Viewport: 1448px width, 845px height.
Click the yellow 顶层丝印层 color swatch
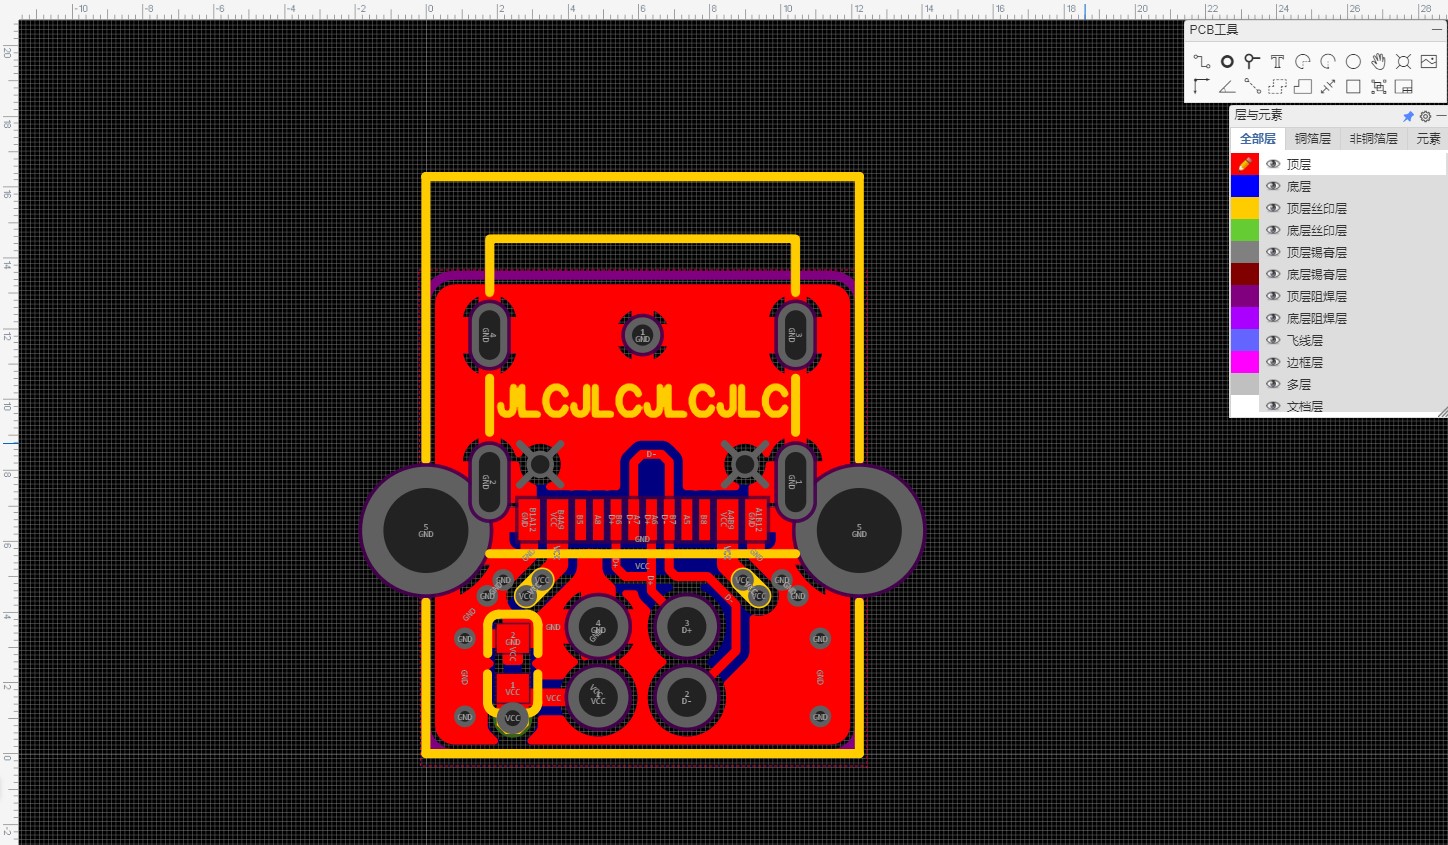click(1245, 208)
